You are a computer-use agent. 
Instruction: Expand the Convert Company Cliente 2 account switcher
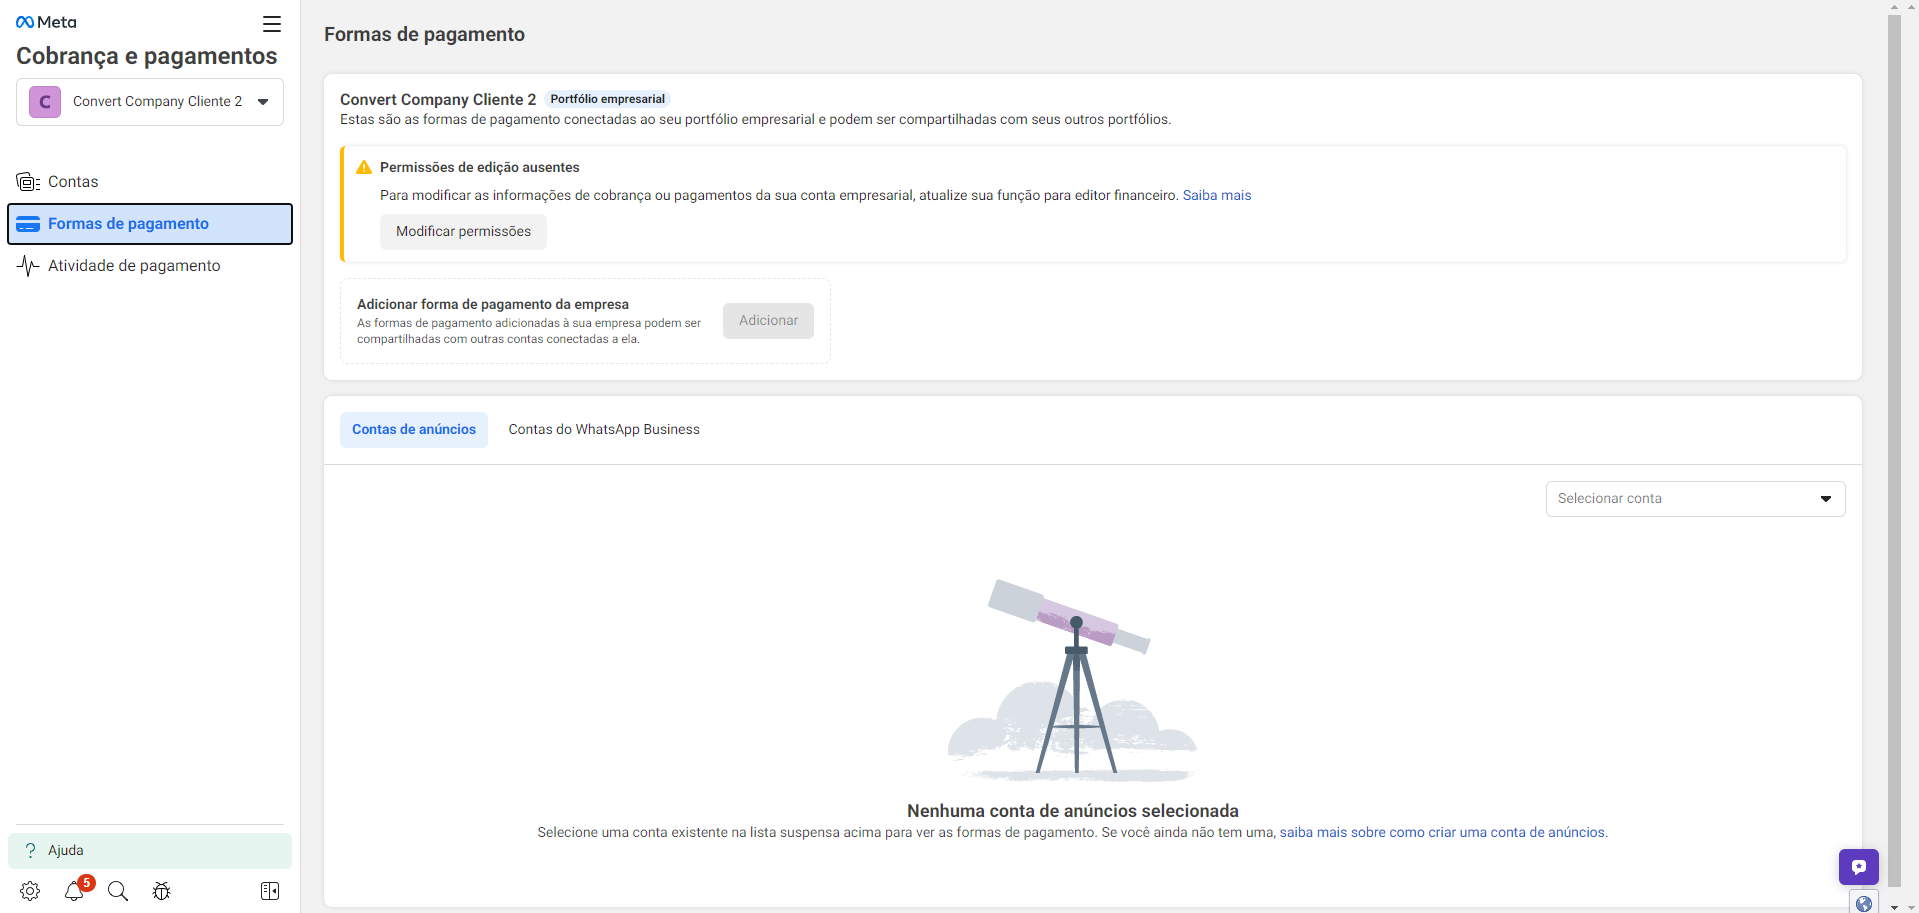[150, 102]
